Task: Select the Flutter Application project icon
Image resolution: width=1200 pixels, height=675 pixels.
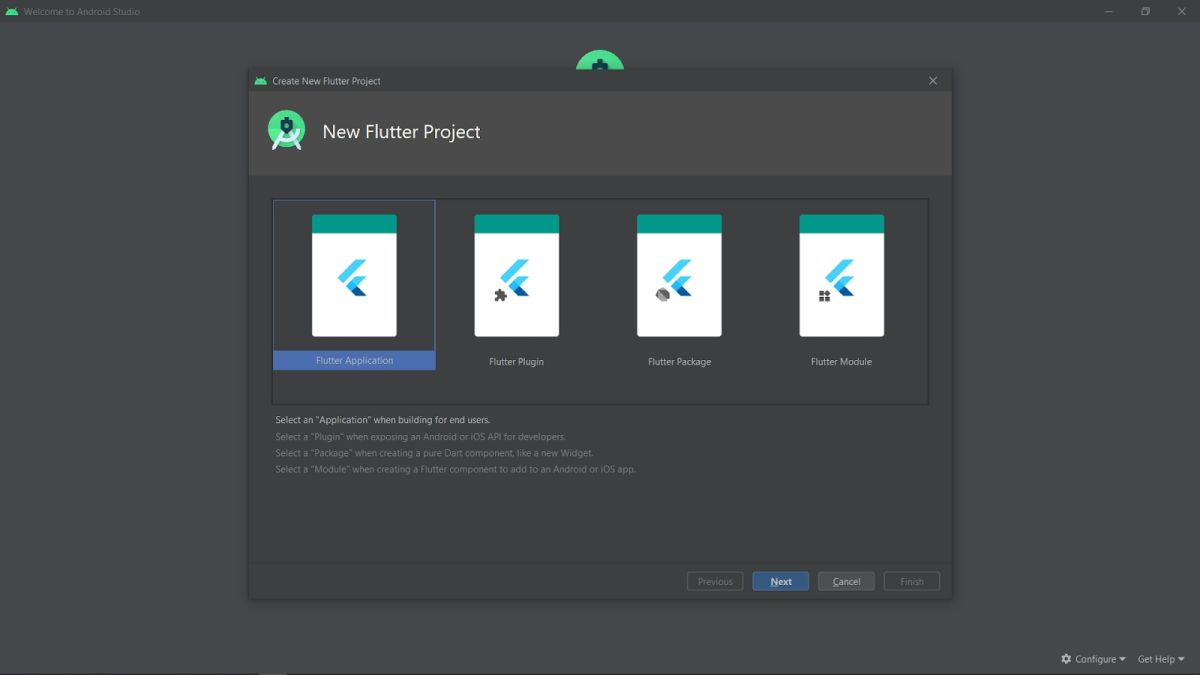Action: click(x=354, y=275)
